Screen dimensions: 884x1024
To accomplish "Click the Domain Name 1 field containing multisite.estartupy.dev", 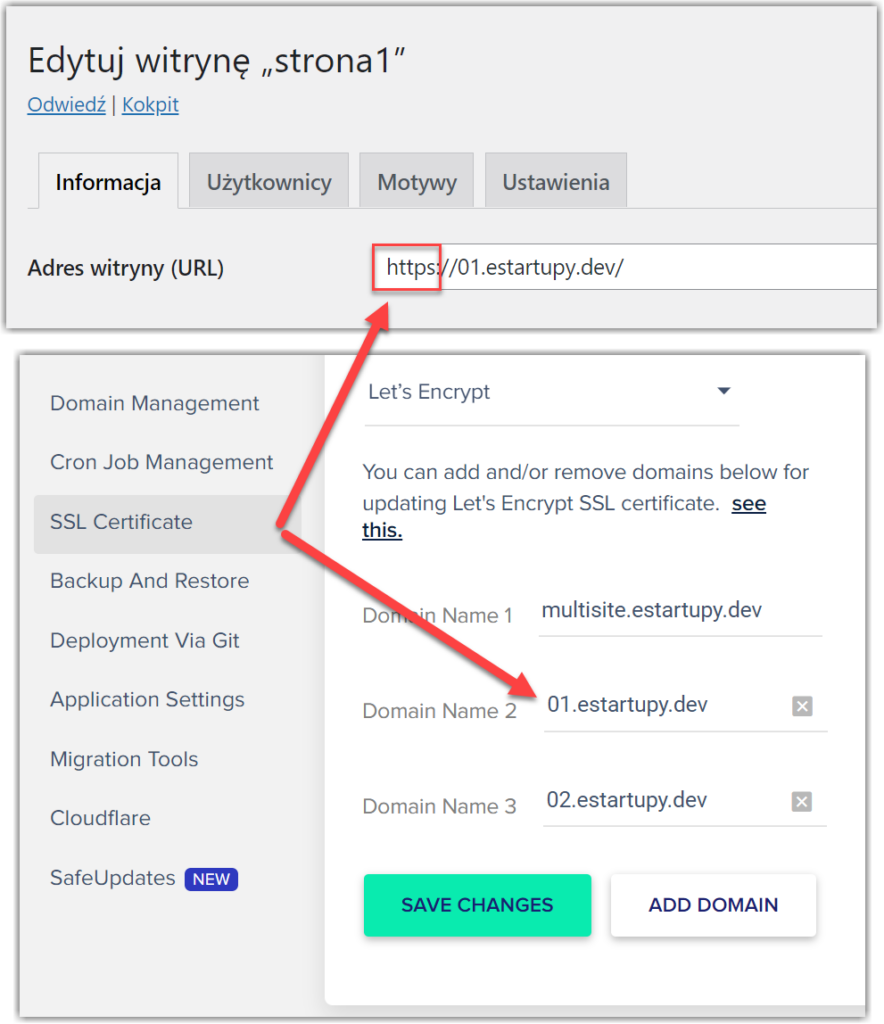I will coord(650,609).
